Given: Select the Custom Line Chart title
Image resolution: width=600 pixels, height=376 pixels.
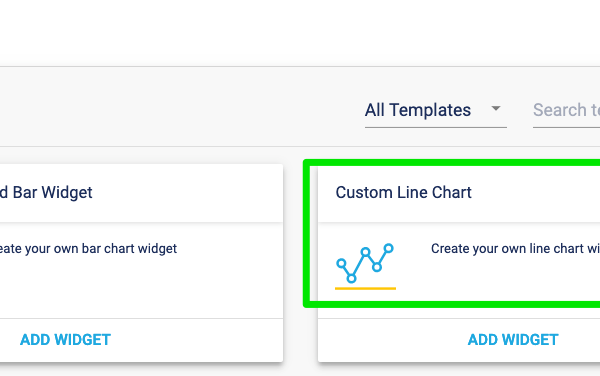Looking at the screenshot, I should coord(403,192).
